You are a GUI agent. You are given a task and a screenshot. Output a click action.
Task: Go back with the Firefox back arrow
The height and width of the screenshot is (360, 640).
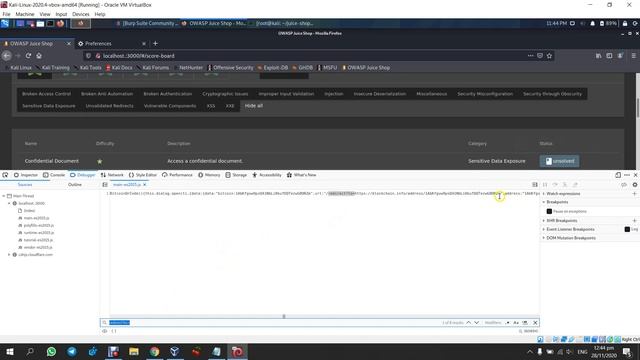tap(7, 56)
